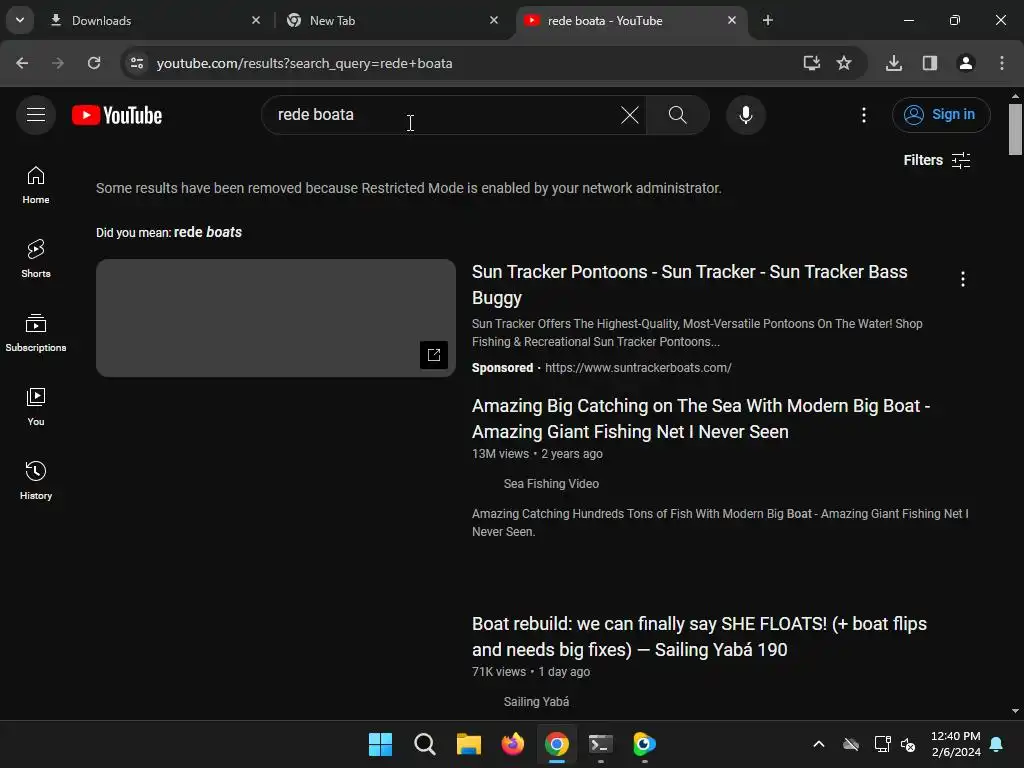Open the YouTube hamburger guide menu
Viewport: 1024px width, 768px height.
point(36,115)
